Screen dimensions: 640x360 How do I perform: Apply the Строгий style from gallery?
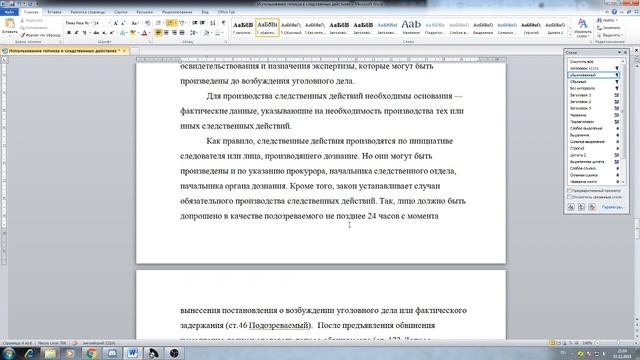coord(531,27)
